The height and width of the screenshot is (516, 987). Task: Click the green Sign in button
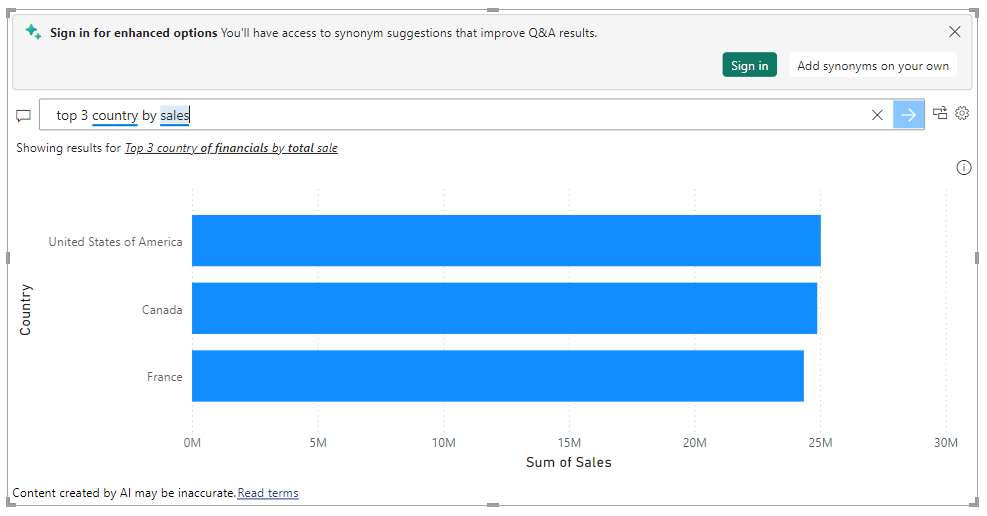(749, 65)
